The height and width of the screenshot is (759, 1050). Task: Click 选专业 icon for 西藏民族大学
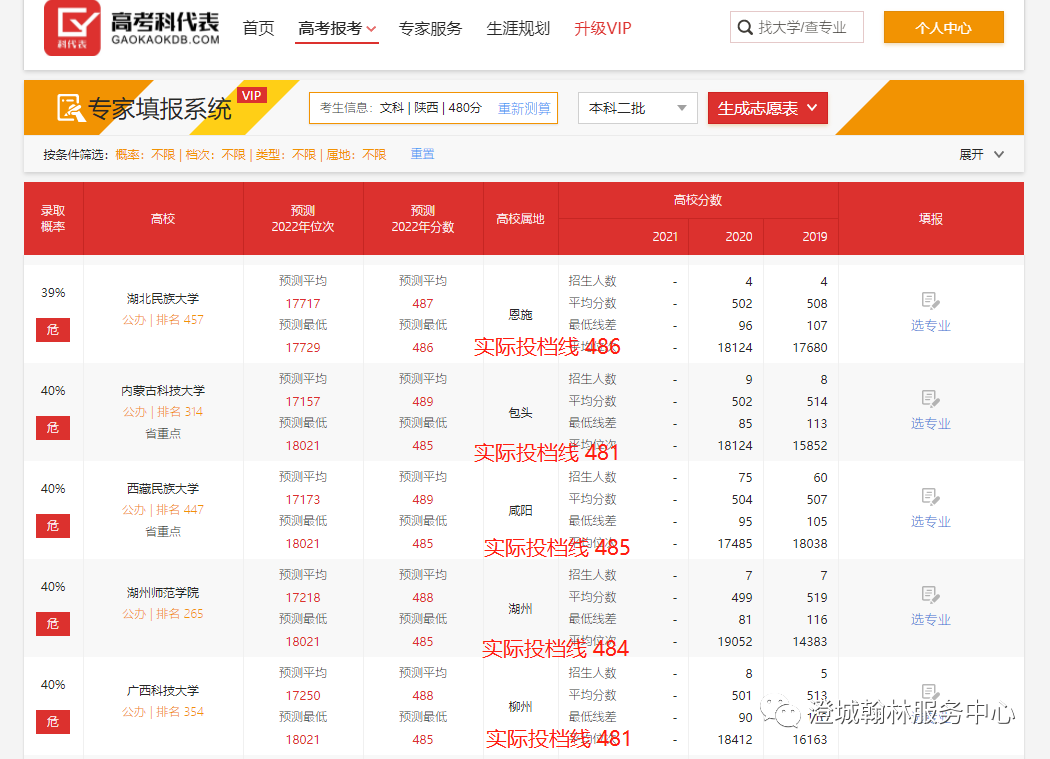coord(930,496)
